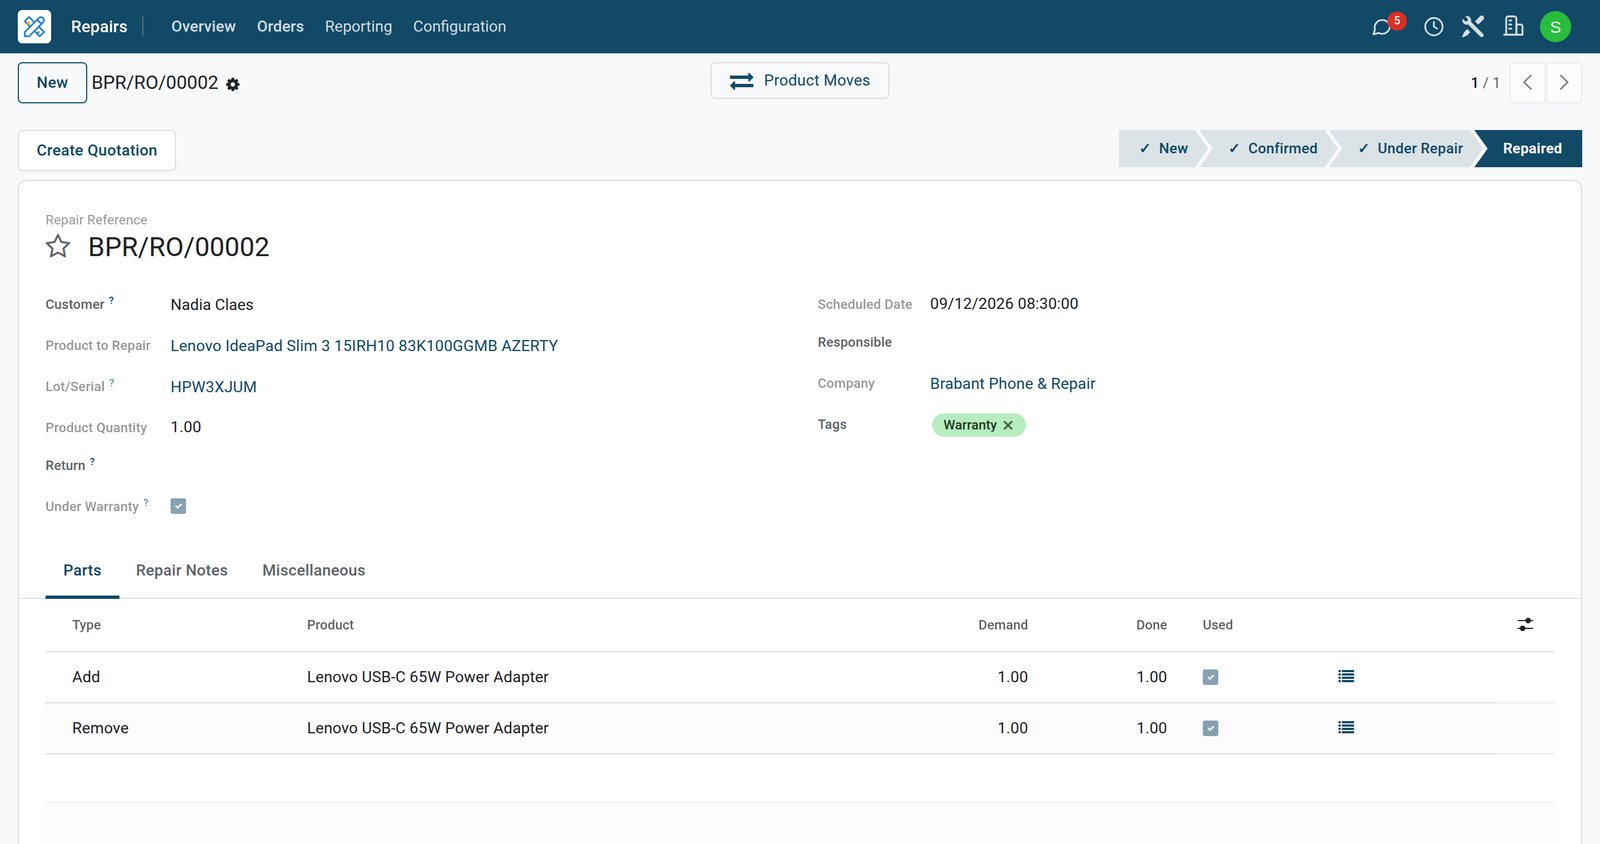This screenshot has height=844, width=1600.
Task: Open the messages chat icon with badge
Action: [1382, 27]
